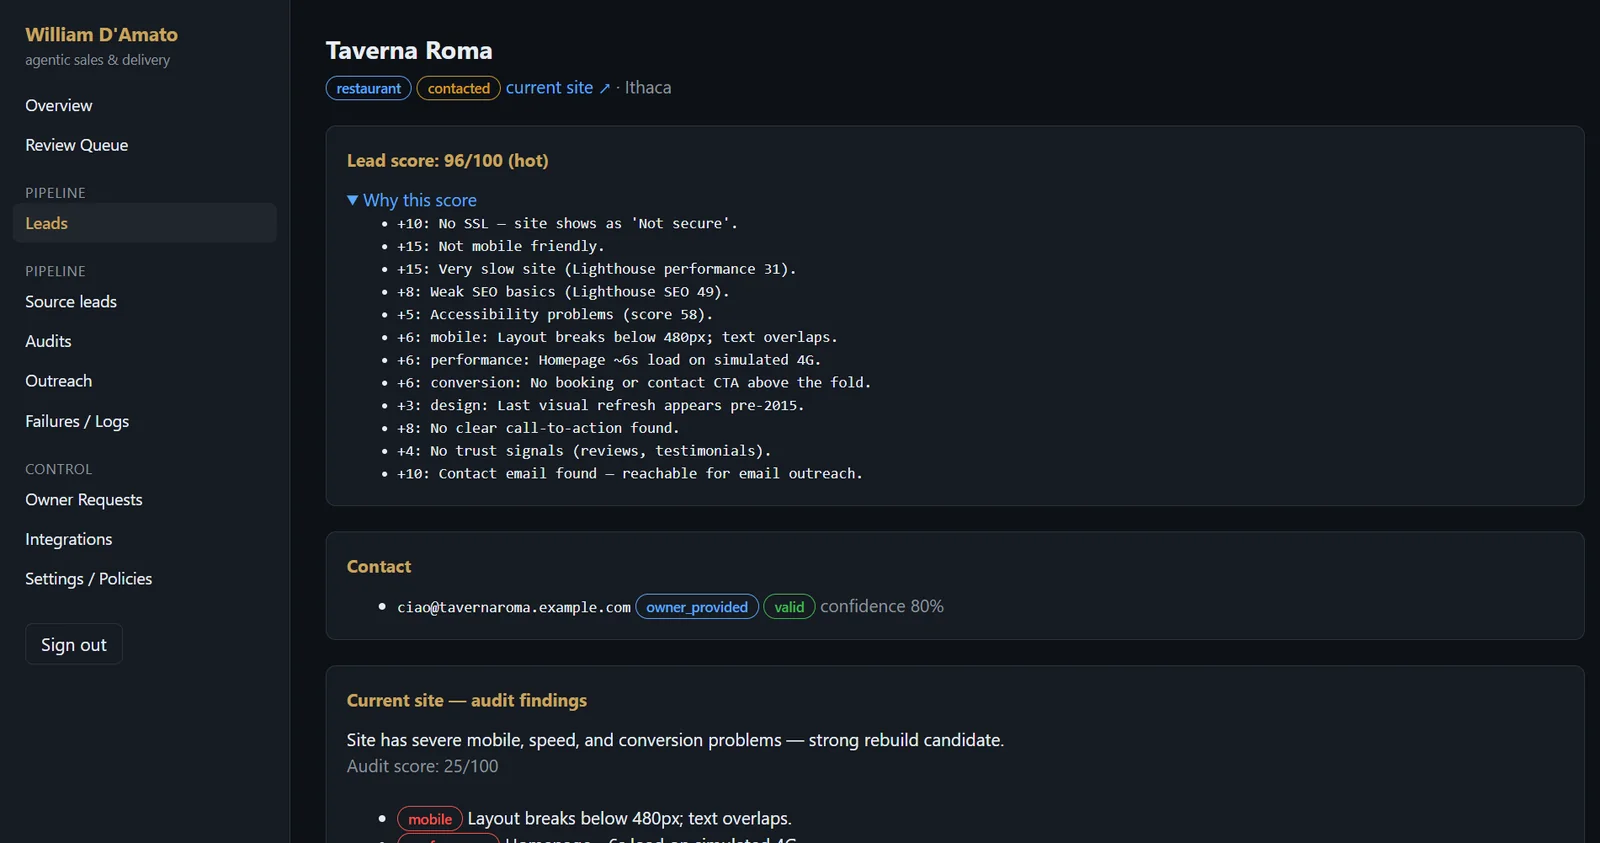
Task: Click the Ithaca location text
Action: (648, 88)
